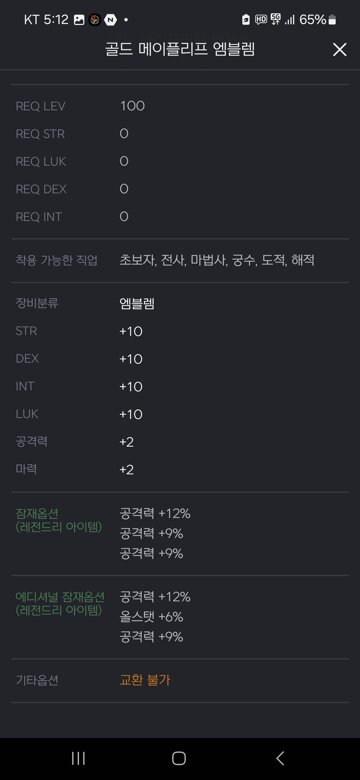Tap the STR +10 stat value

coord(131,331)
